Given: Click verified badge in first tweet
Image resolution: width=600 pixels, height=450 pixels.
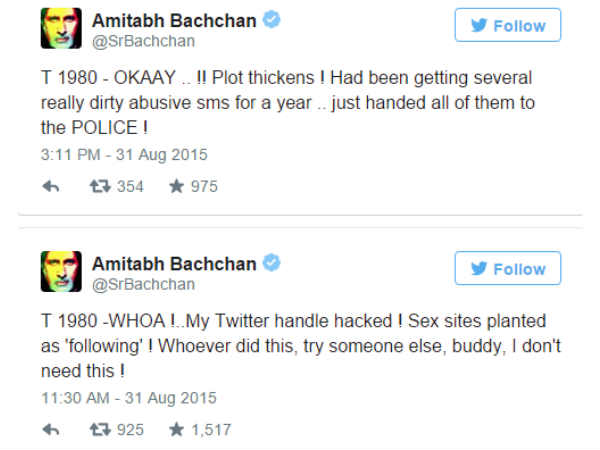Looking at the screenshot, I should click(270, 20).
